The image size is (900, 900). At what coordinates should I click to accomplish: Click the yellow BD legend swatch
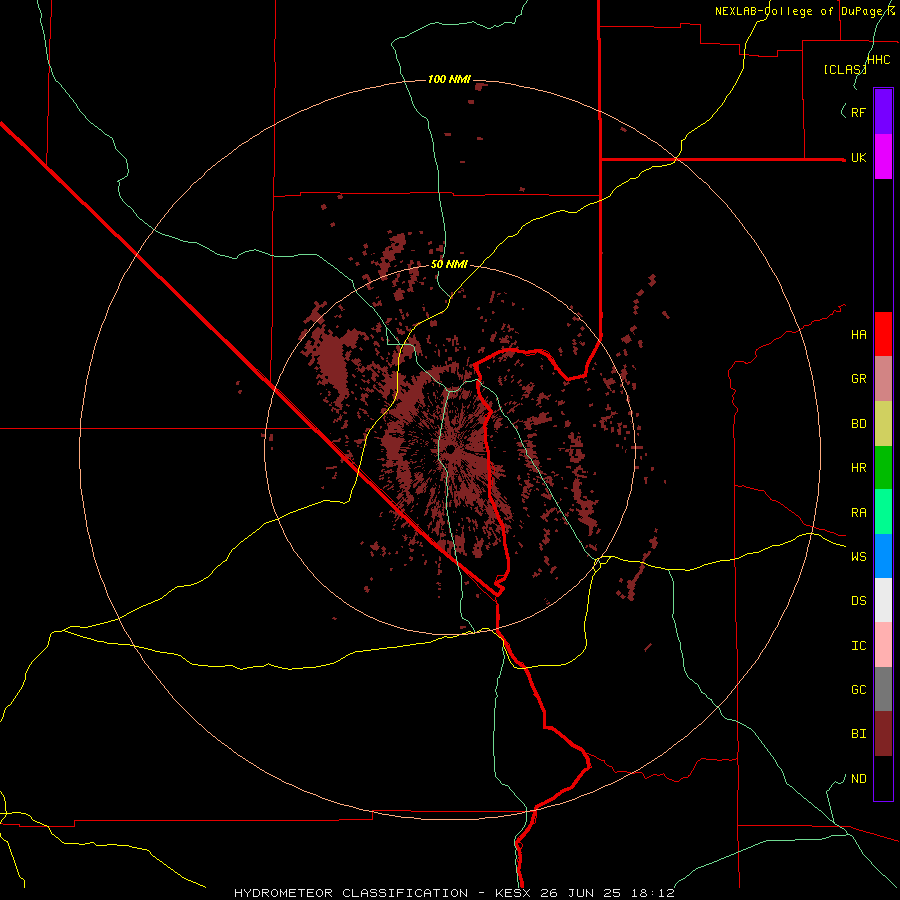[x=883, y=424]
